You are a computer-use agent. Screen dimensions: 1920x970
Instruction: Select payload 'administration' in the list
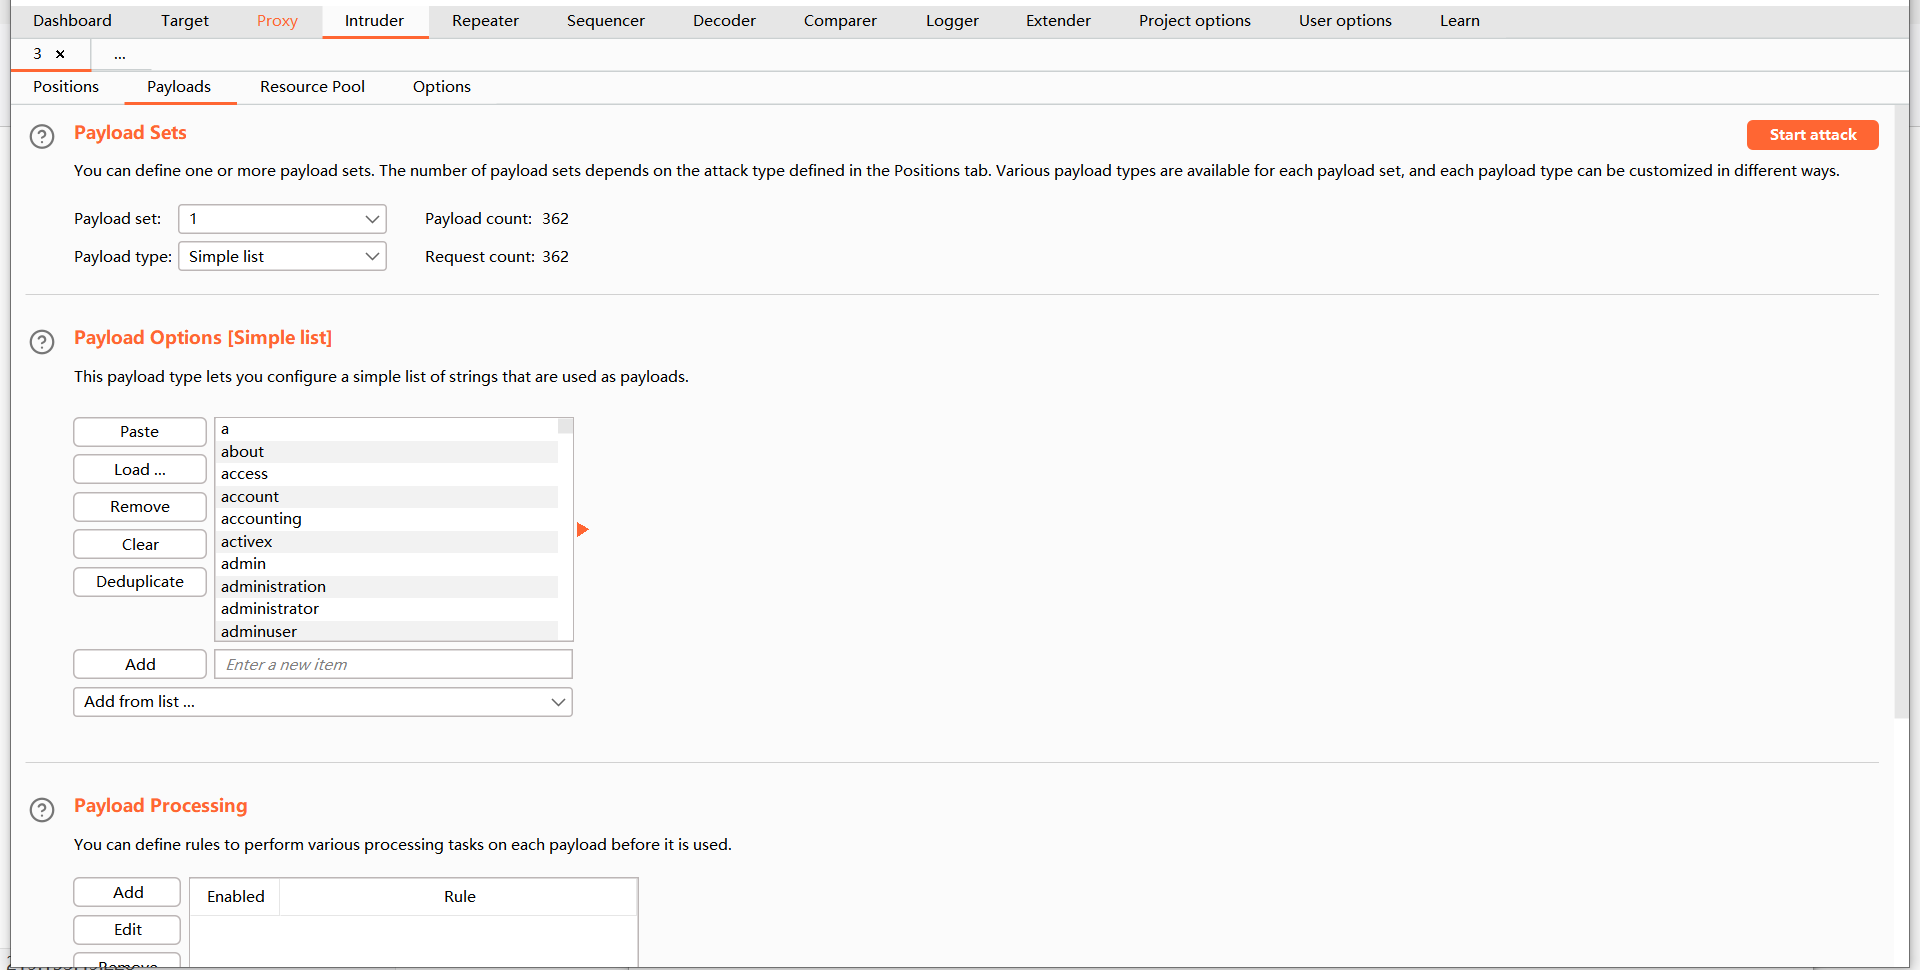point(386,587)
